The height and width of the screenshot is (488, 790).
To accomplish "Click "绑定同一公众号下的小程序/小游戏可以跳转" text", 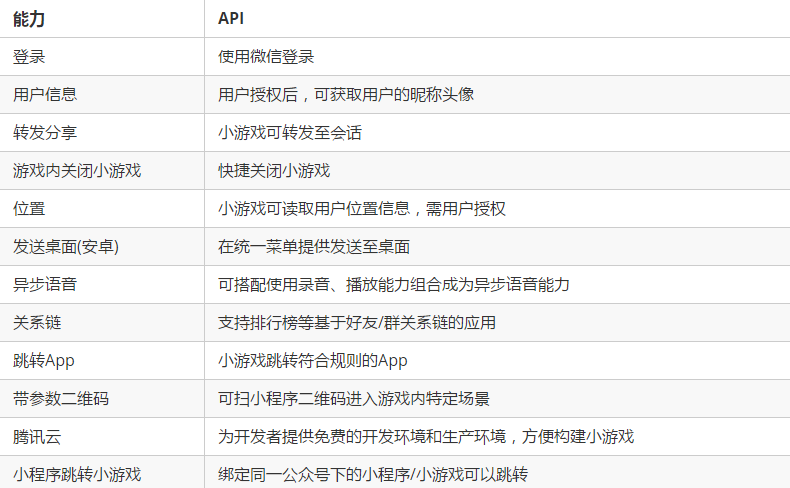I will [373, 475].
